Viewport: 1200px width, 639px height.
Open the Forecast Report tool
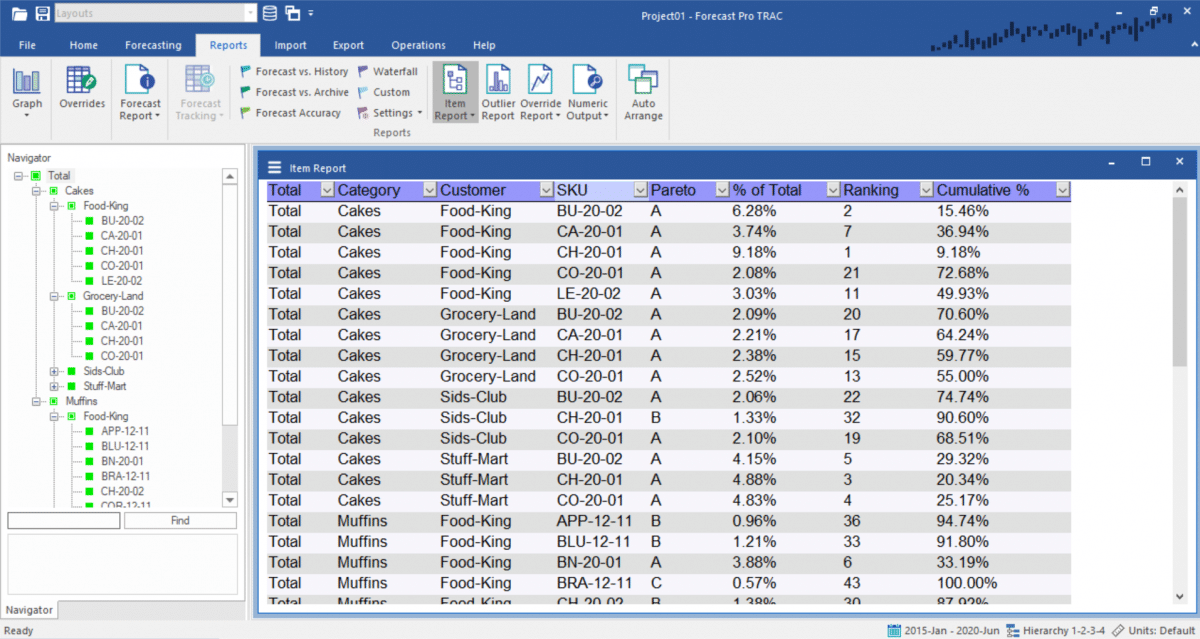coord(140,90)
